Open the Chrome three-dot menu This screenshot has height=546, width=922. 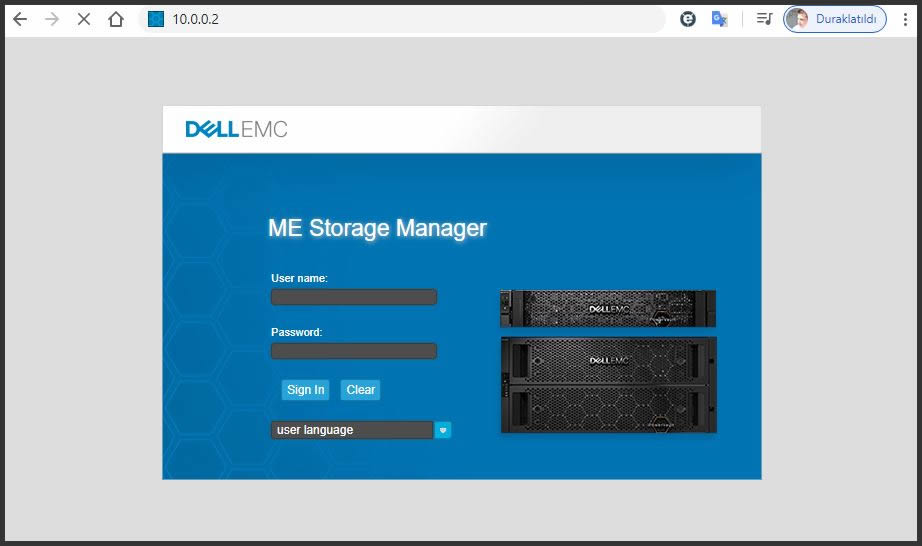point(905,19)
